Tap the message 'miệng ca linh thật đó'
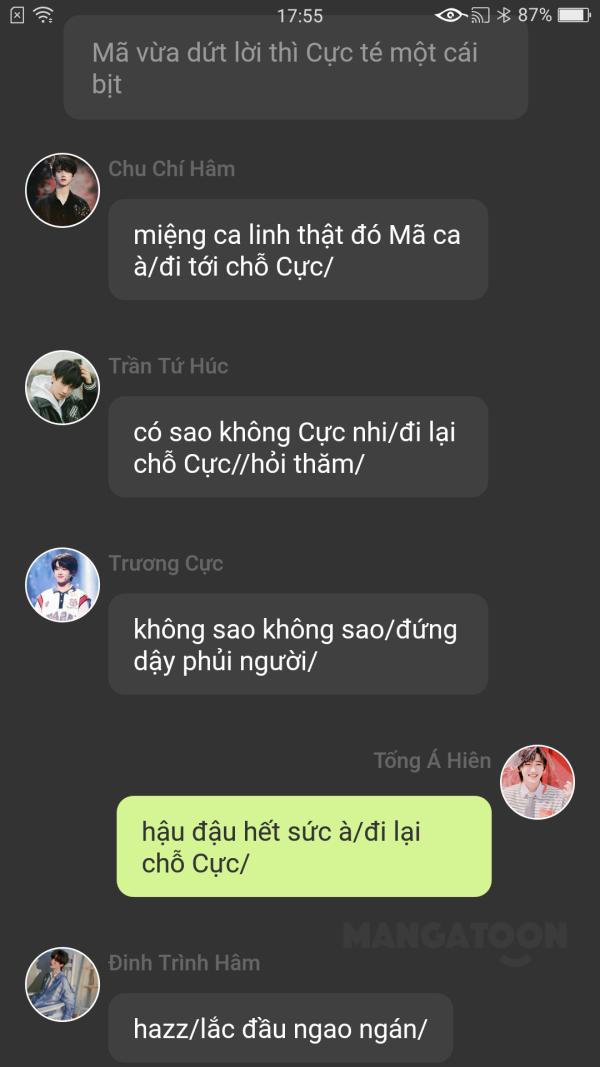 point(298,250)
